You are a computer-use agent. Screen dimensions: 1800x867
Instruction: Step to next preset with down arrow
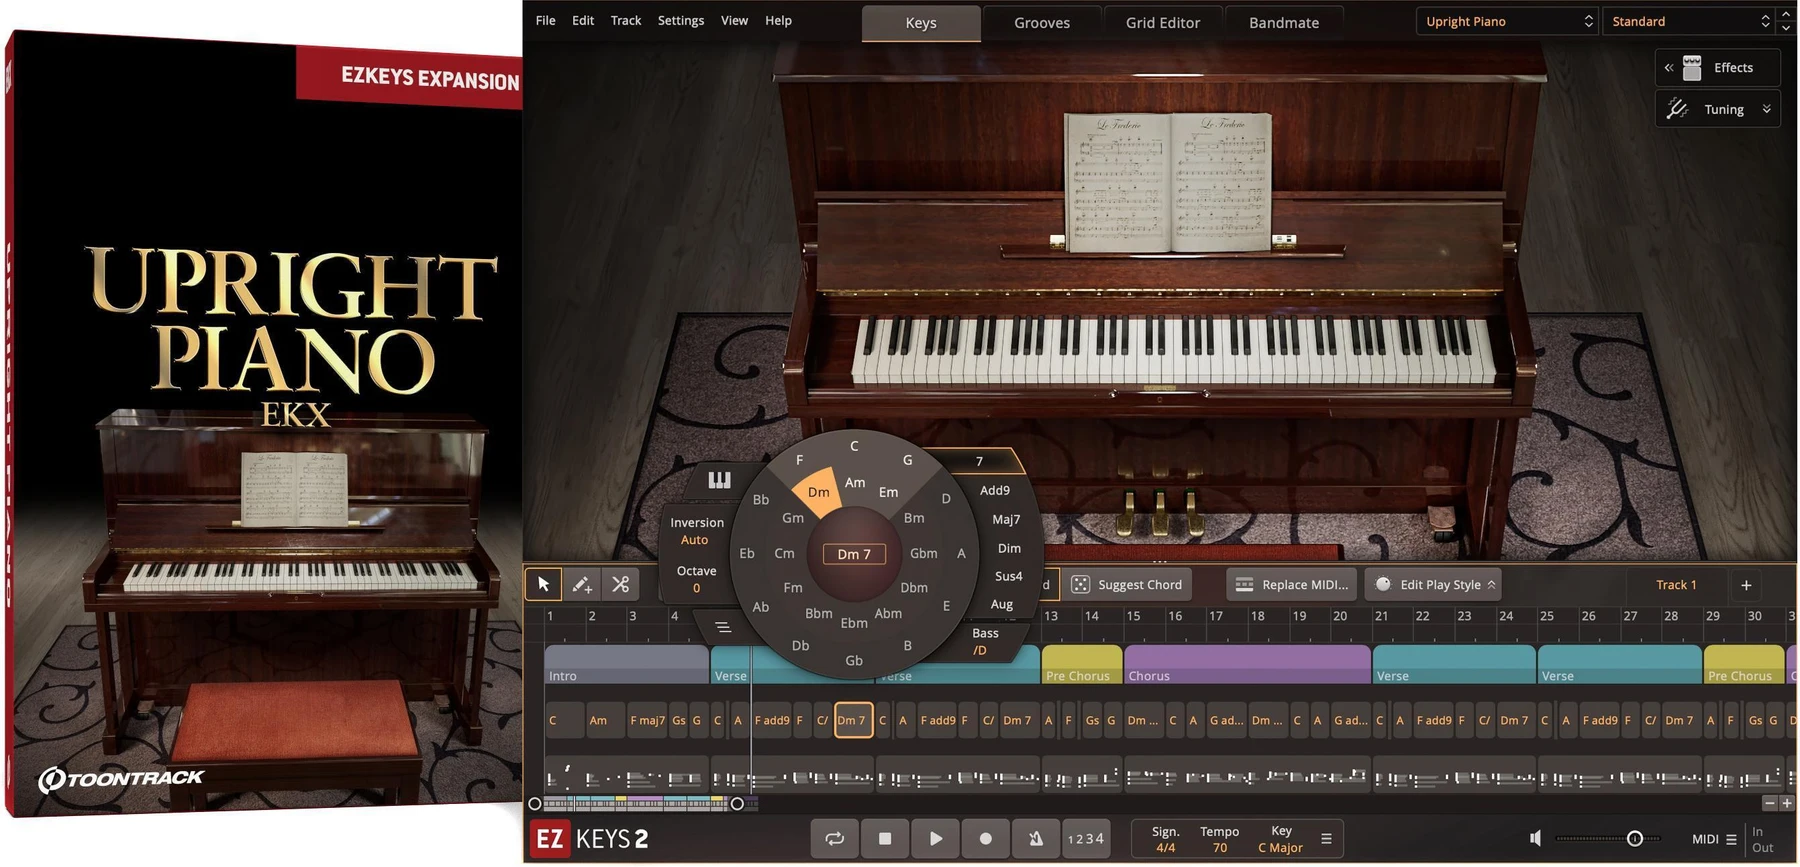point(1786,28)
